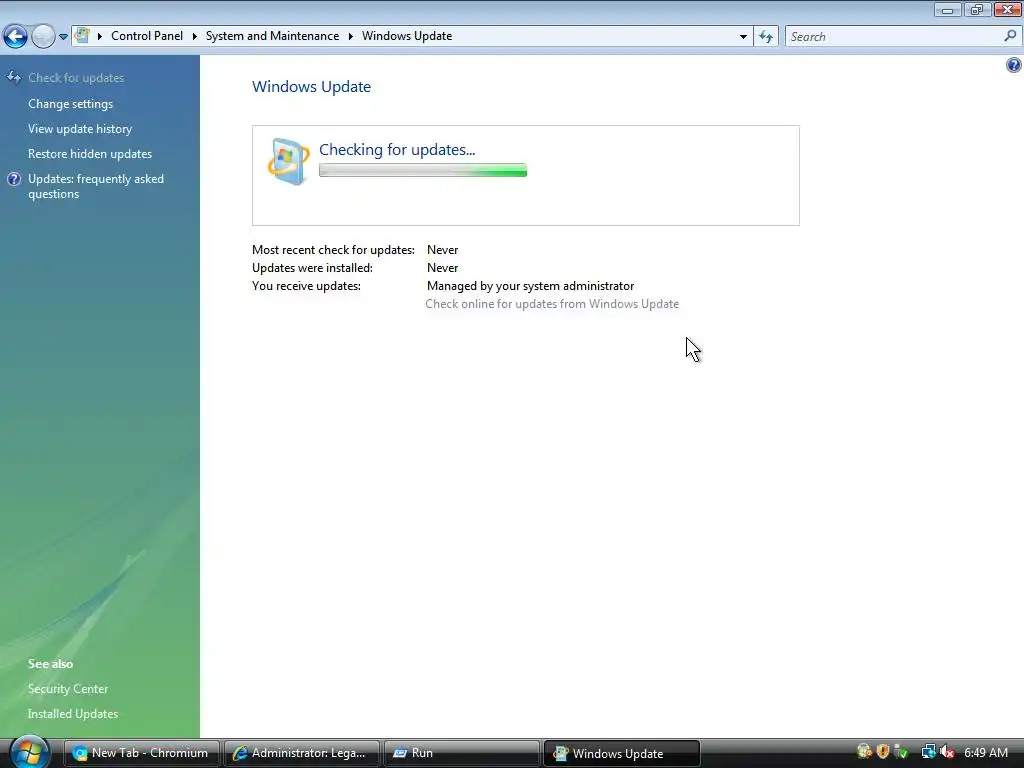The height and width of the screenshot is (768, 1024).
Task: Open the address bar history dropdown
Action: click(743, 37)
